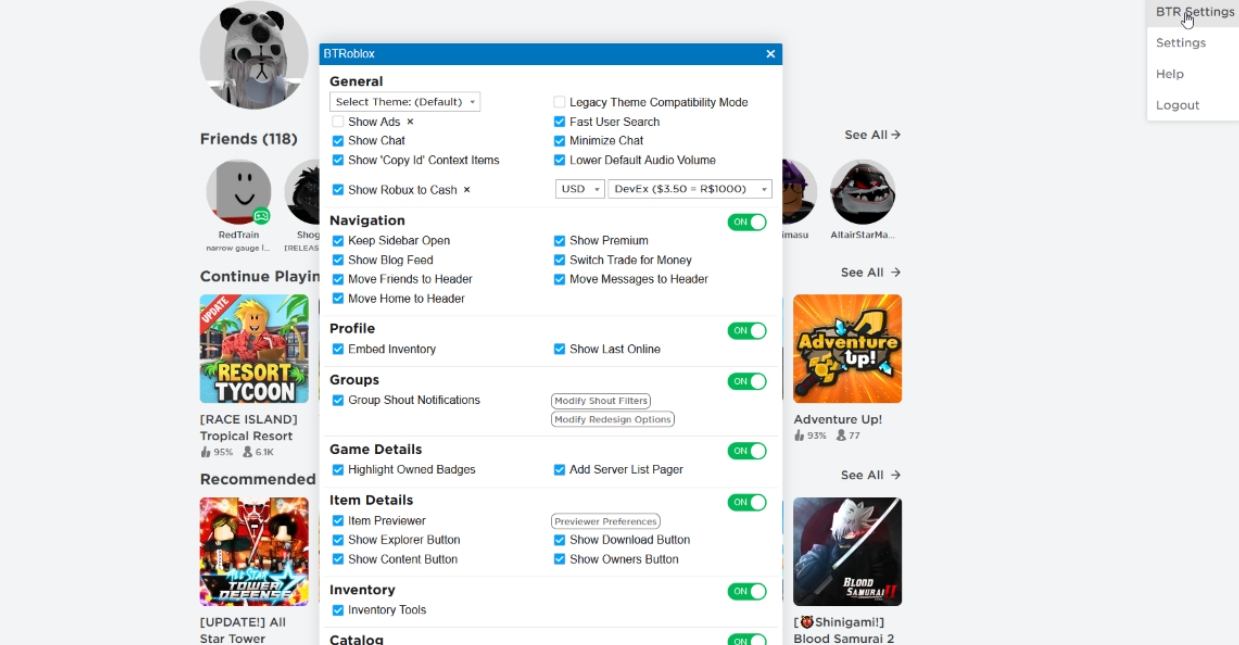The height and width of the screenshot is (645, 1239).
Task: Open the Blood Samurai 2 game thumbnail
Action: point(847,552)
